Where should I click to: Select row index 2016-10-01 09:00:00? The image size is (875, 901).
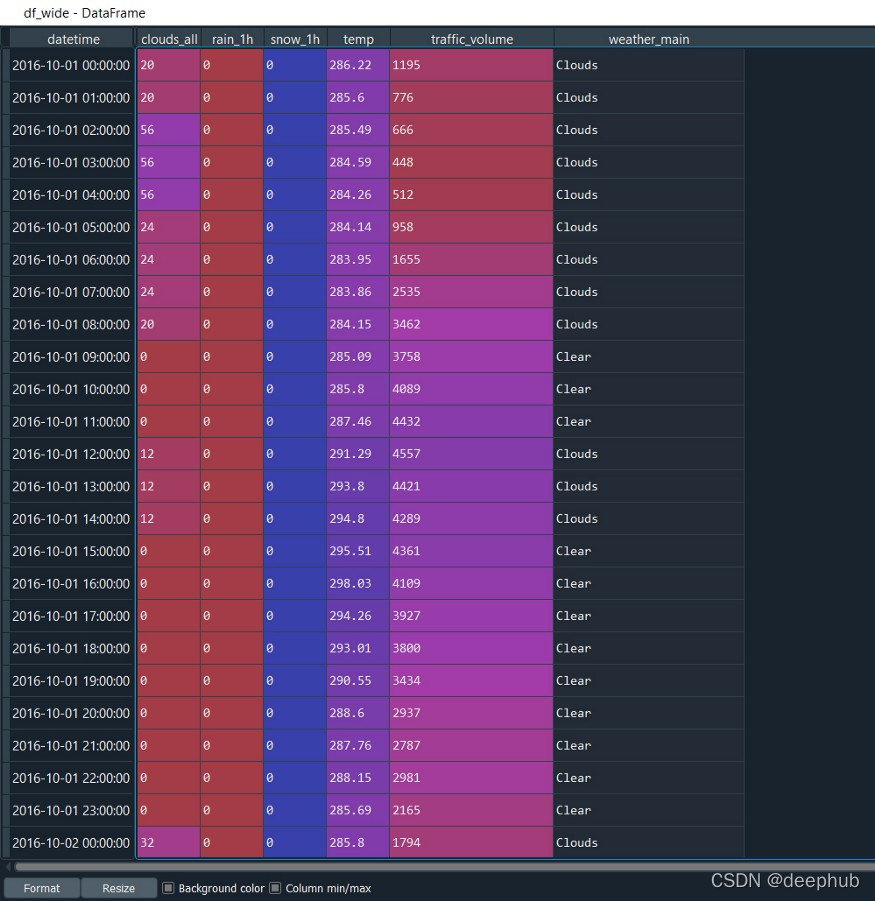pos(71,357)
